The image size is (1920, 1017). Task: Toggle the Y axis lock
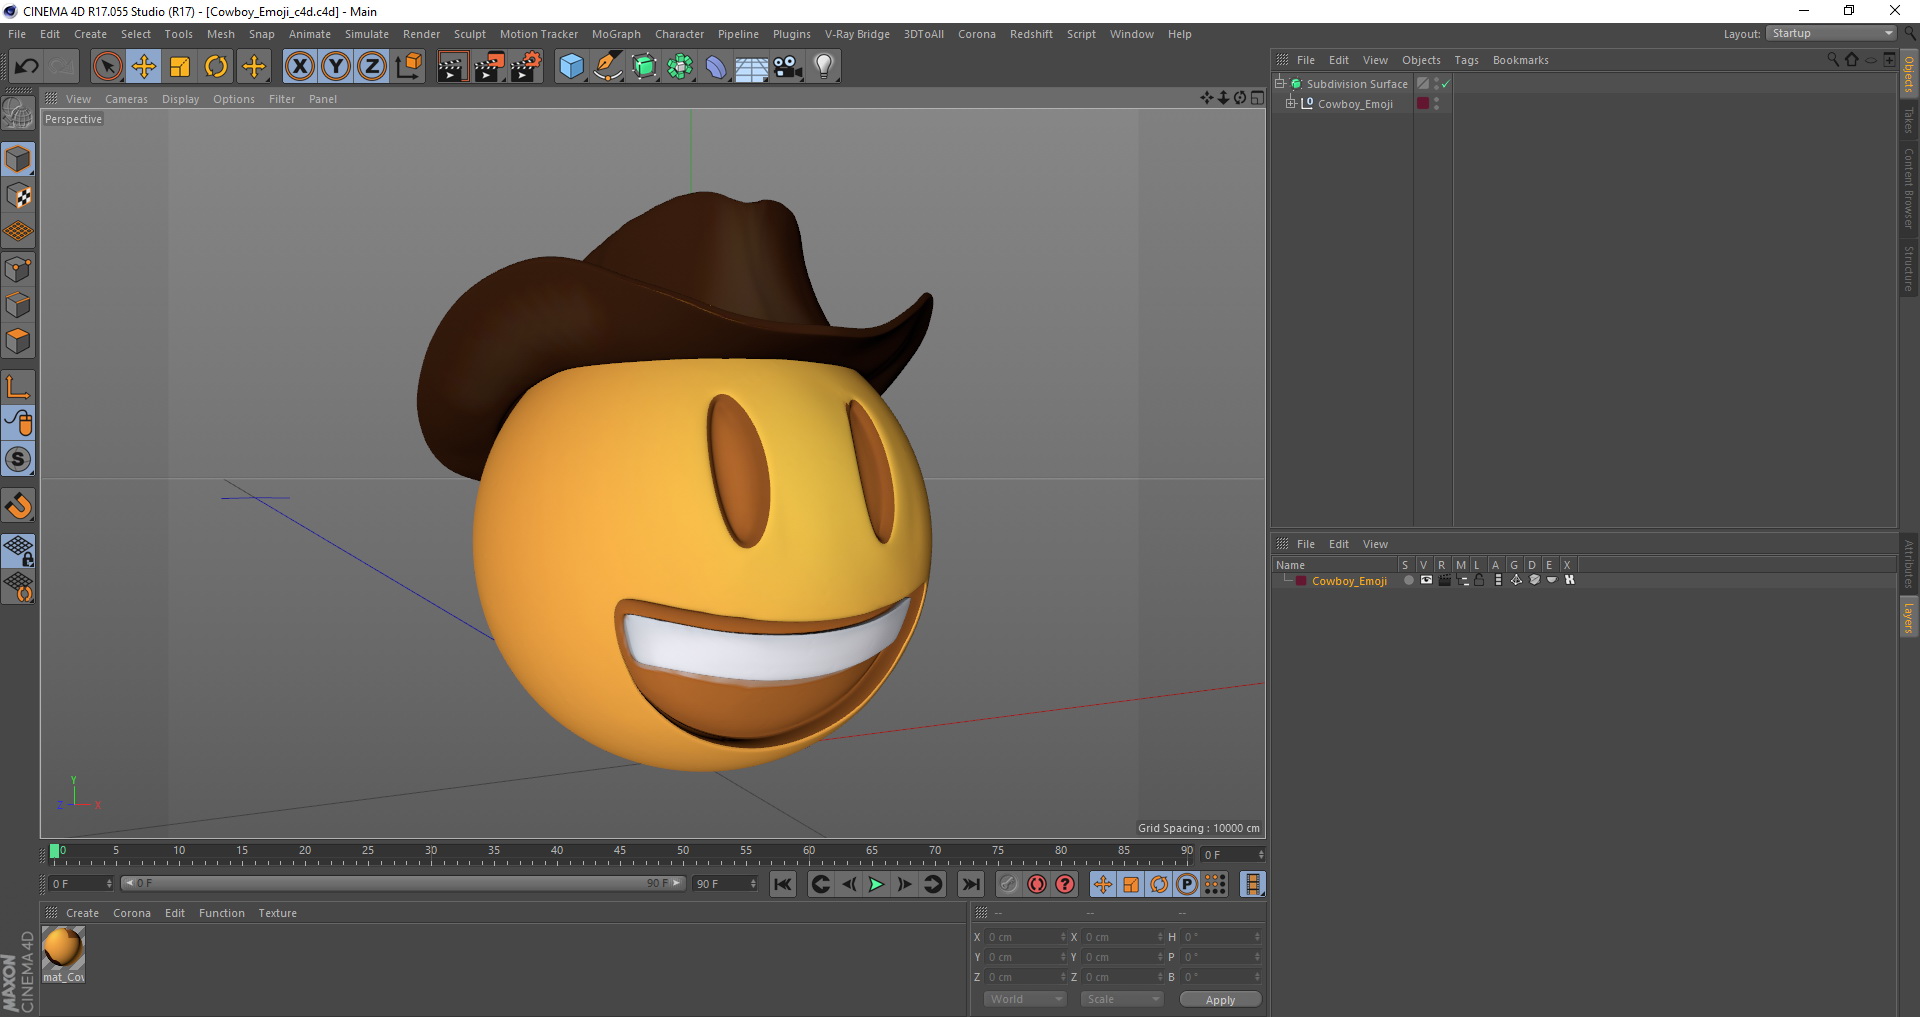point(336,67)
